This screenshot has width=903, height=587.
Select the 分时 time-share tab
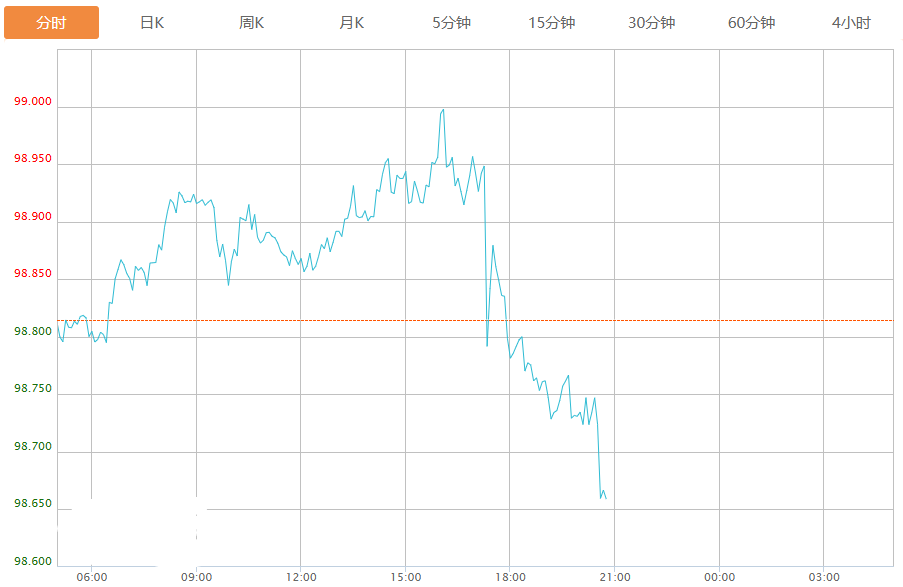tap(51, 22)
